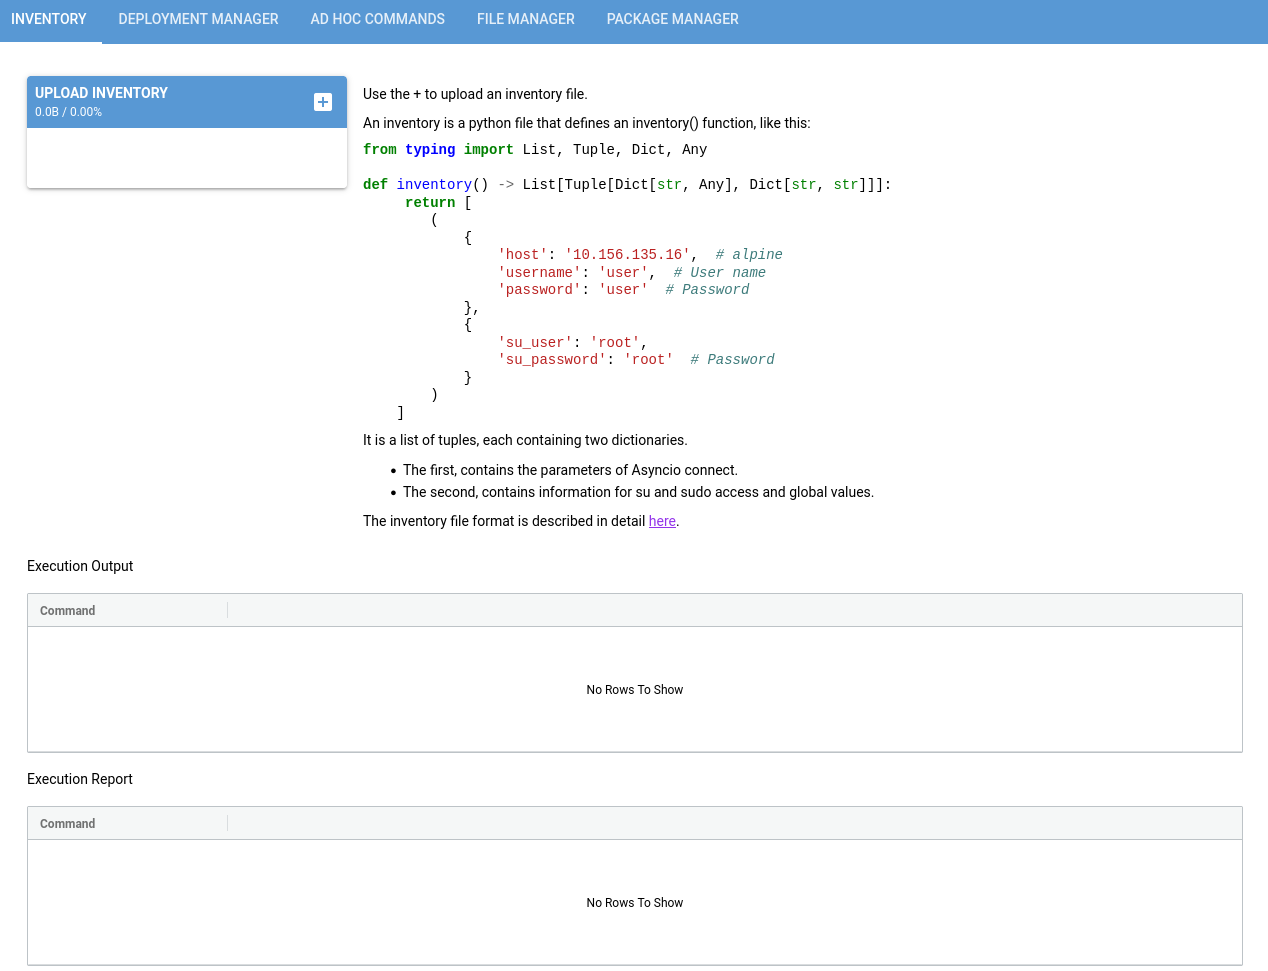This screenshot has width=1268, height=971.
Task: Click the Execution Report heading
Action: 80,779
